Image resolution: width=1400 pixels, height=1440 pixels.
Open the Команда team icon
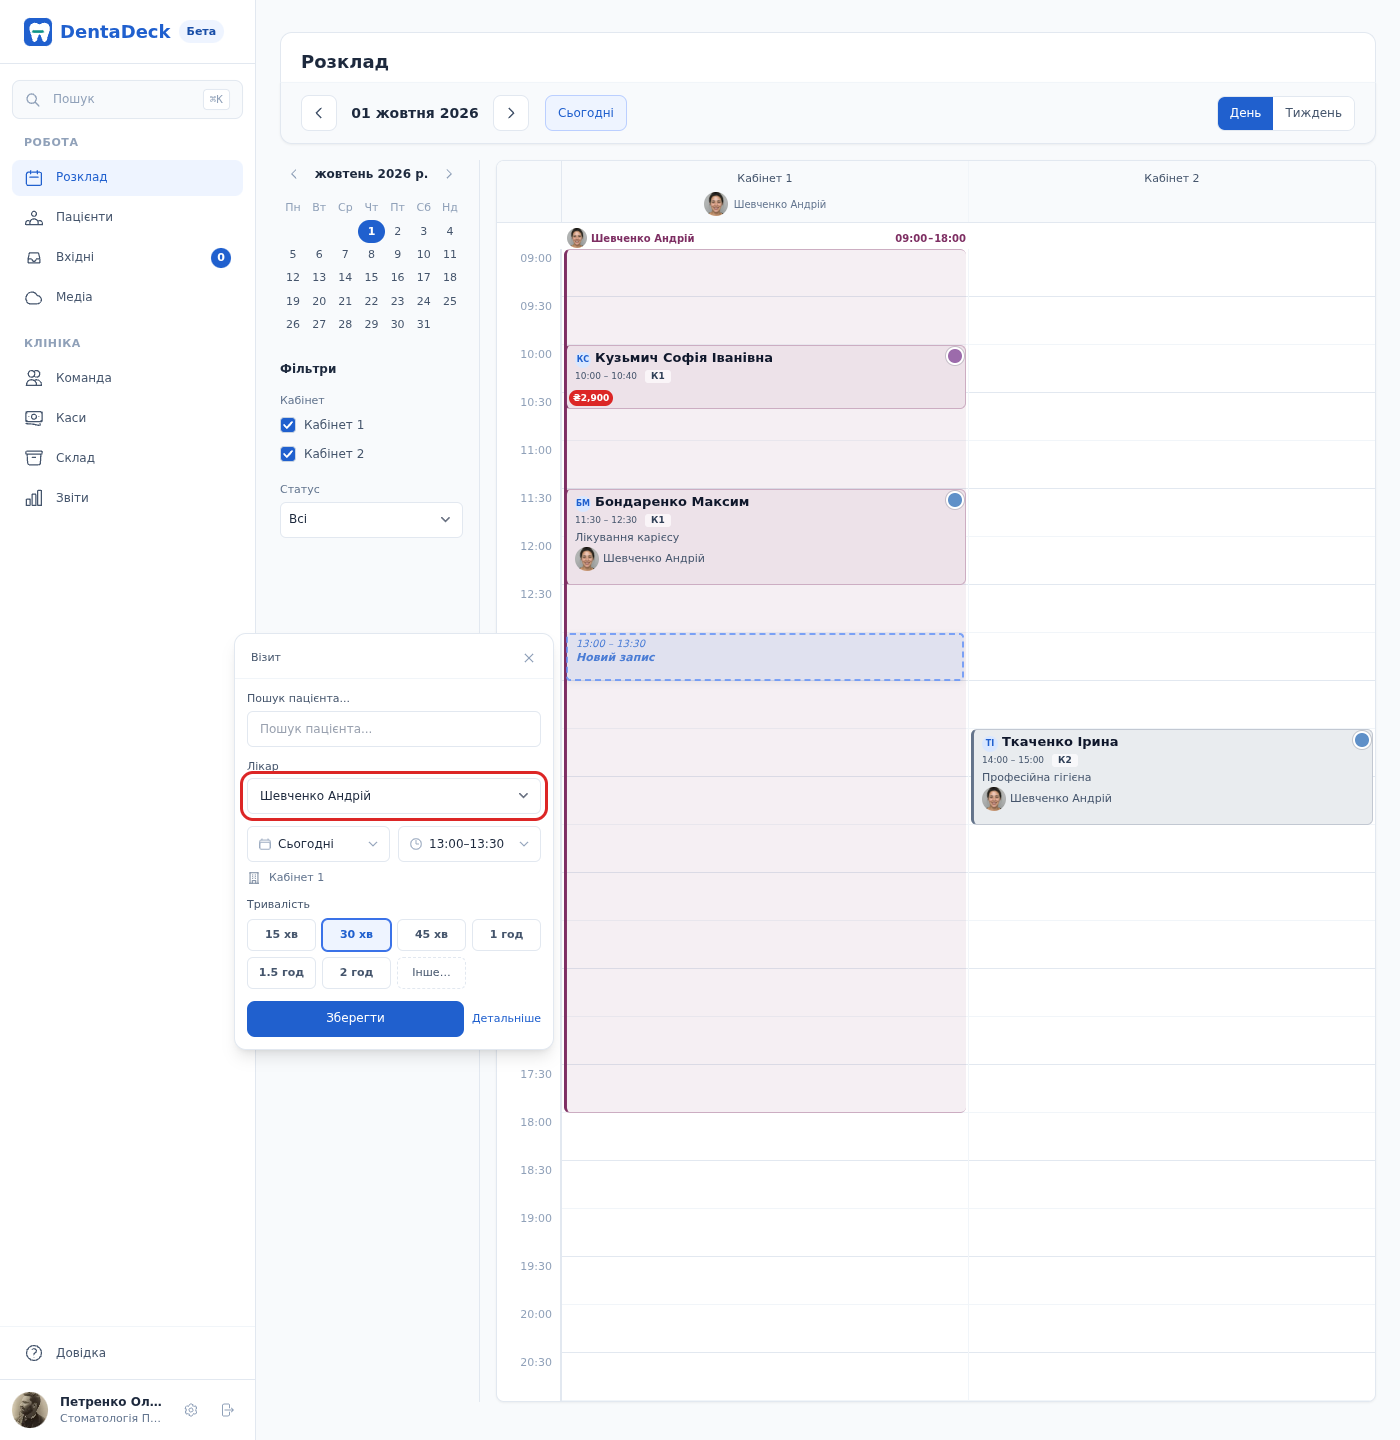[34, 378]
